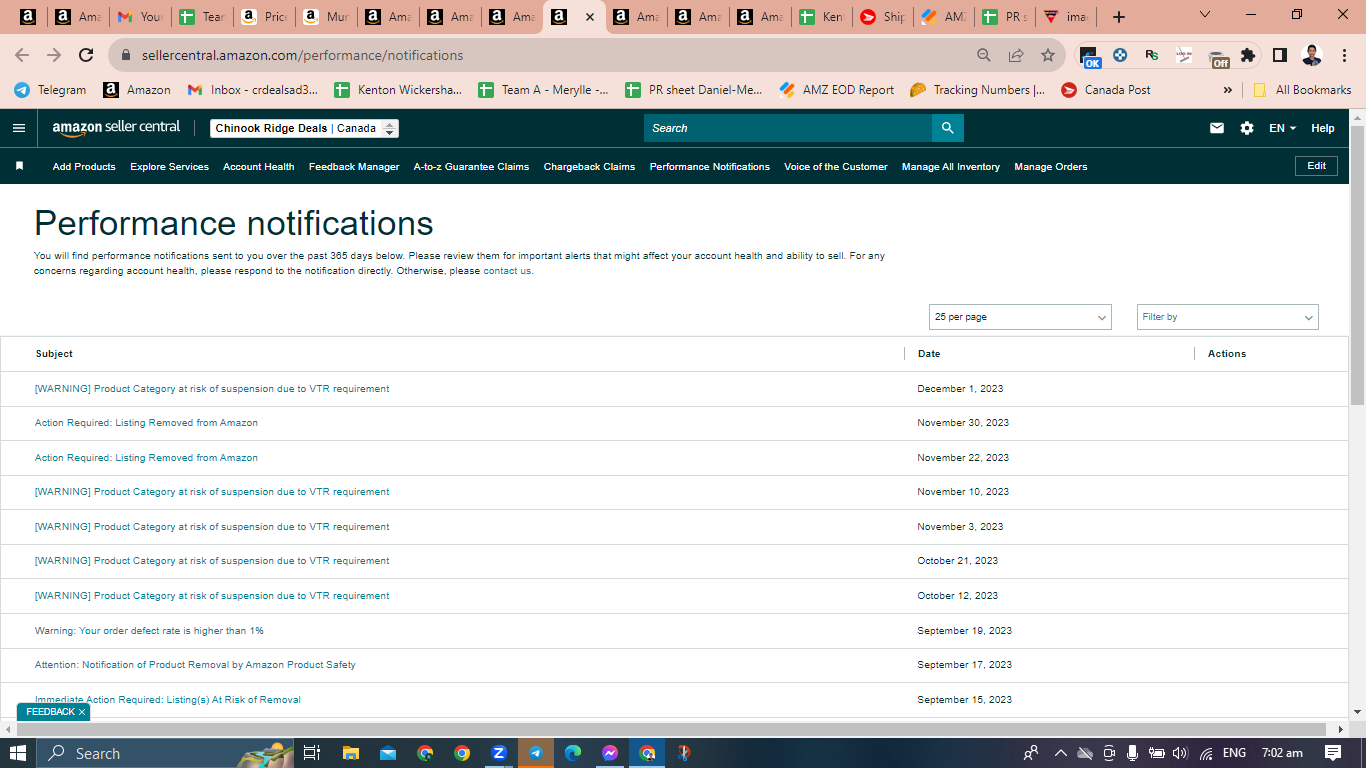This screenshot has height=768, width=1366.
Task: Open the Extensions puzzle piece menu
Action: [x=1248, y=55]
